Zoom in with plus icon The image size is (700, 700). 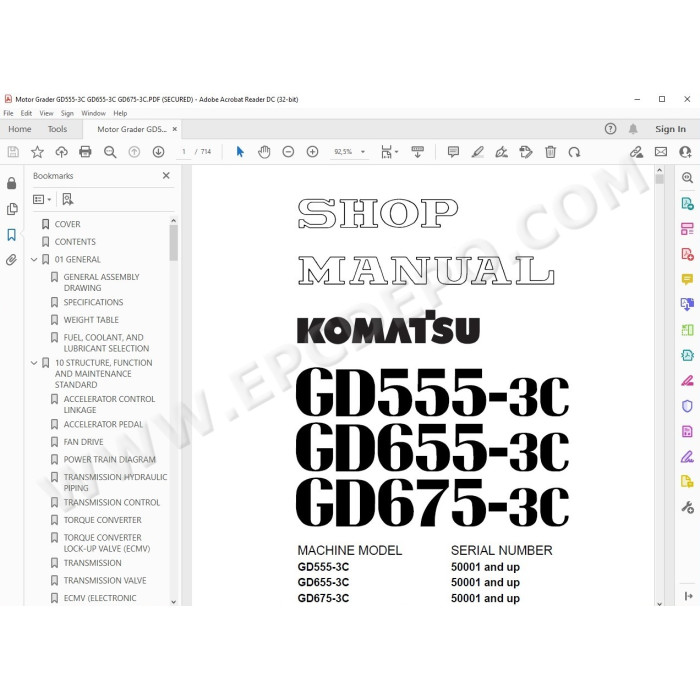[312, 152]
